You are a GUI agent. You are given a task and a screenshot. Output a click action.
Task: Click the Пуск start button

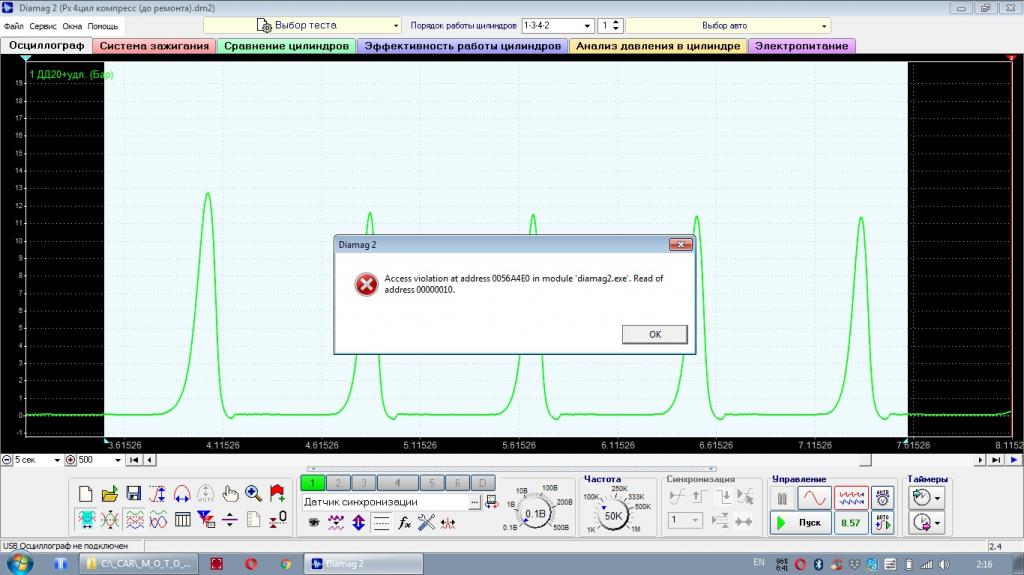coord(800,523)
